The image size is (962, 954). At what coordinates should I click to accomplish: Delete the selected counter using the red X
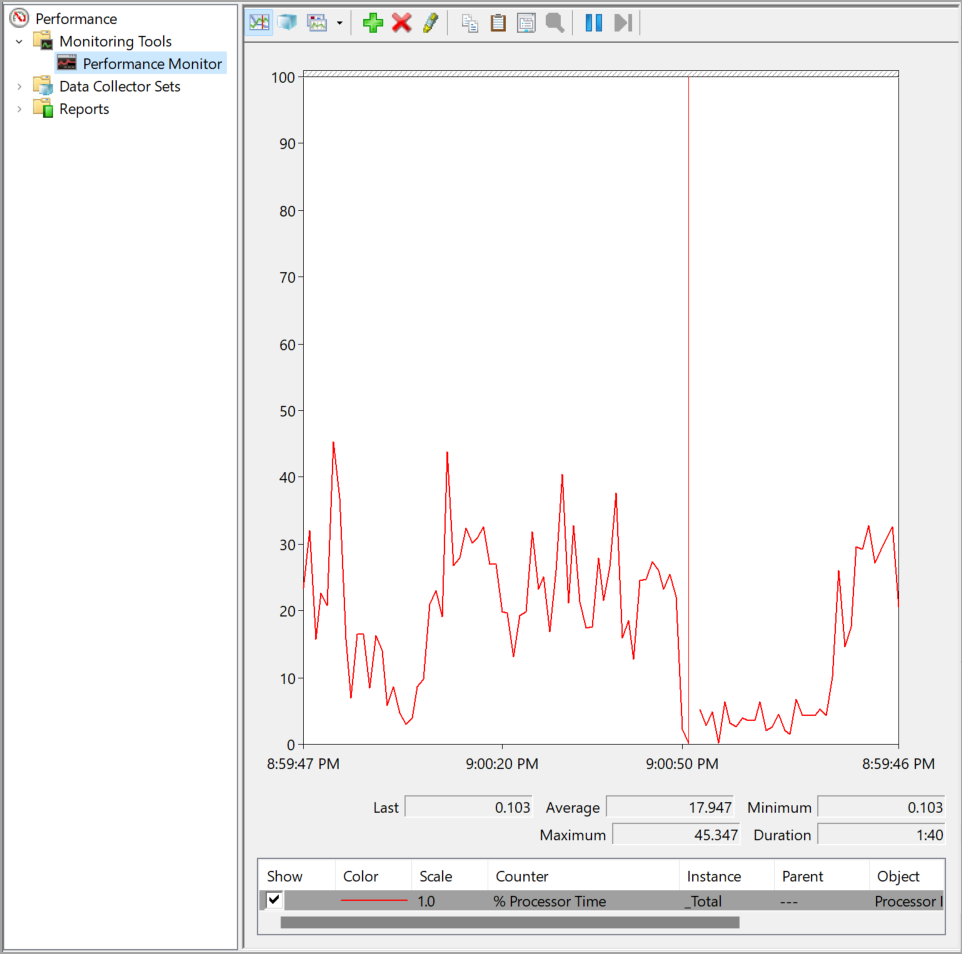(401, 22)
